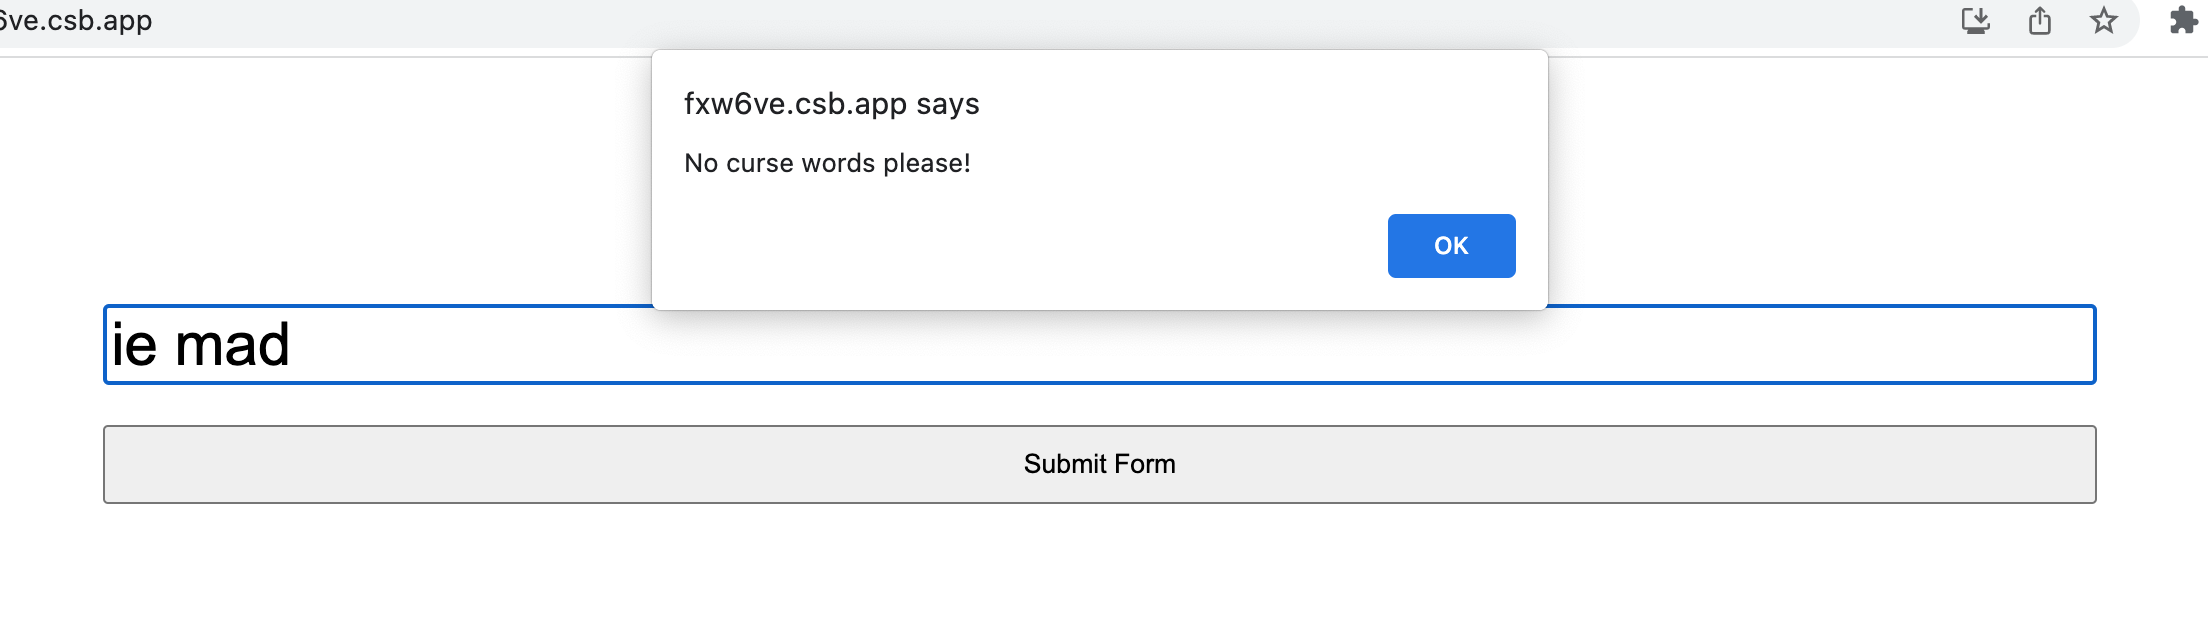
Task: Confirm the curse words warning with OK
Action: point(1451,246)
